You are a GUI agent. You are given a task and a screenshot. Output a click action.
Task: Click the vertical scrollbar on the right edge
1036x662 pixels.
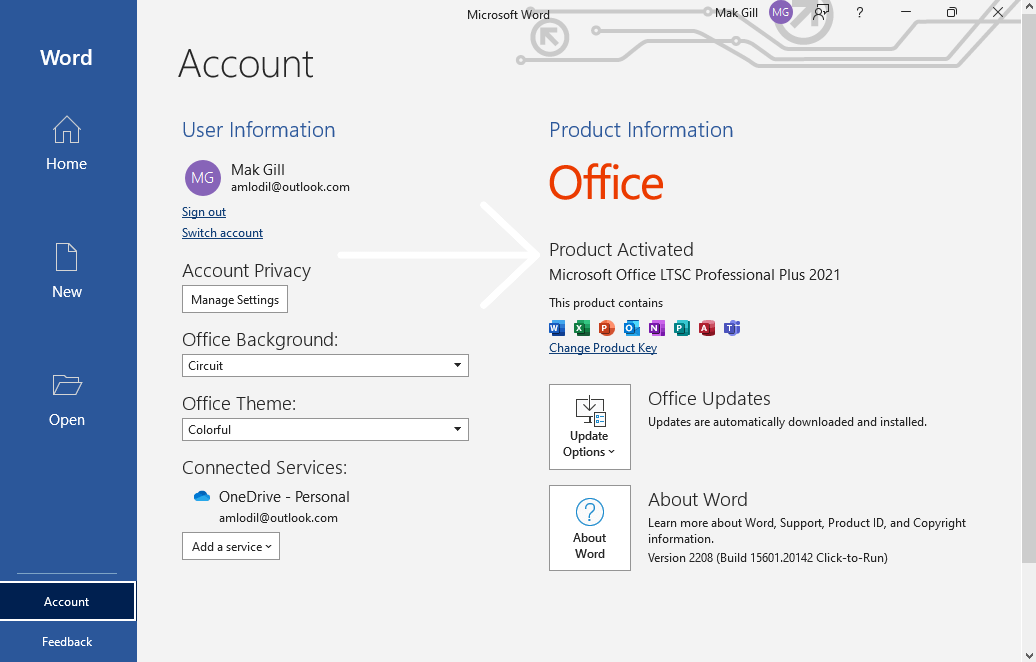coord(1029,291)
